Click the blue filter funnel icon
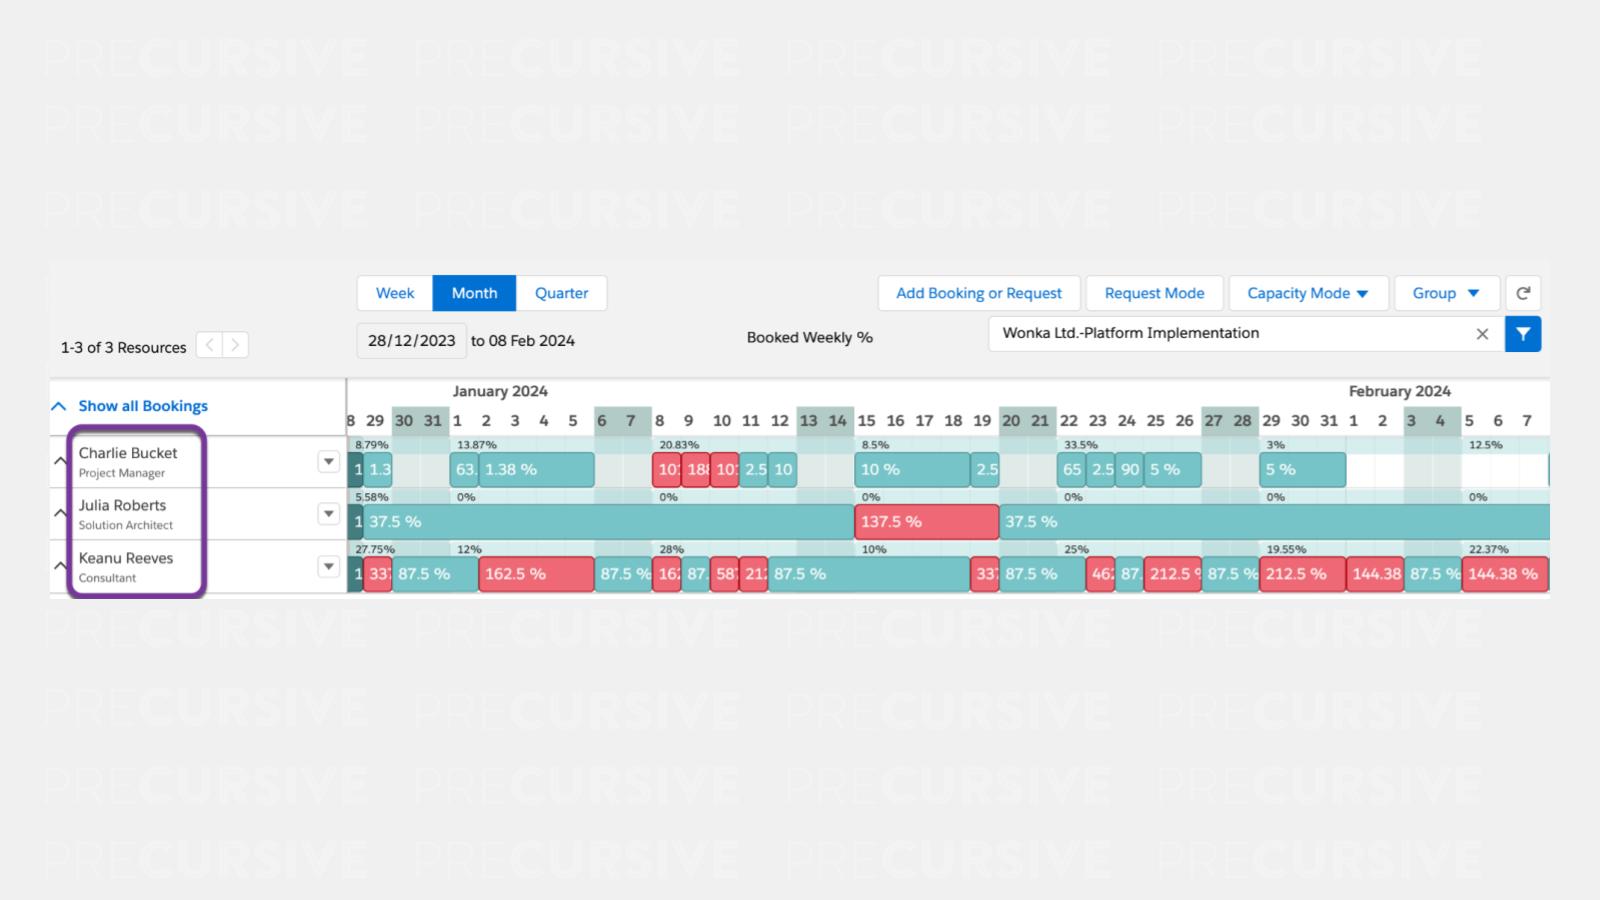This screenshot has height=900, width=1600. click(1523, 334)
